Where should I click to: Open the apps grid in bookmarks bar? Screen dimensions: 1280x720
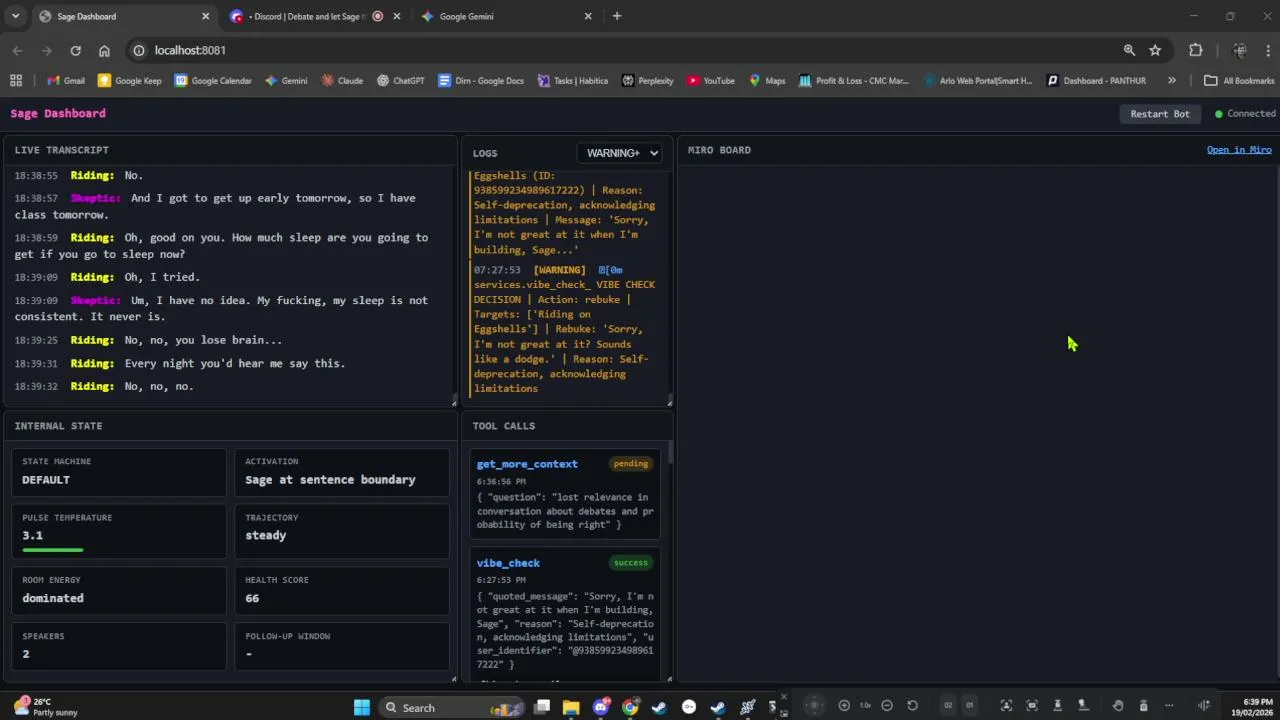pyautogui.click(x=16, y=80)
